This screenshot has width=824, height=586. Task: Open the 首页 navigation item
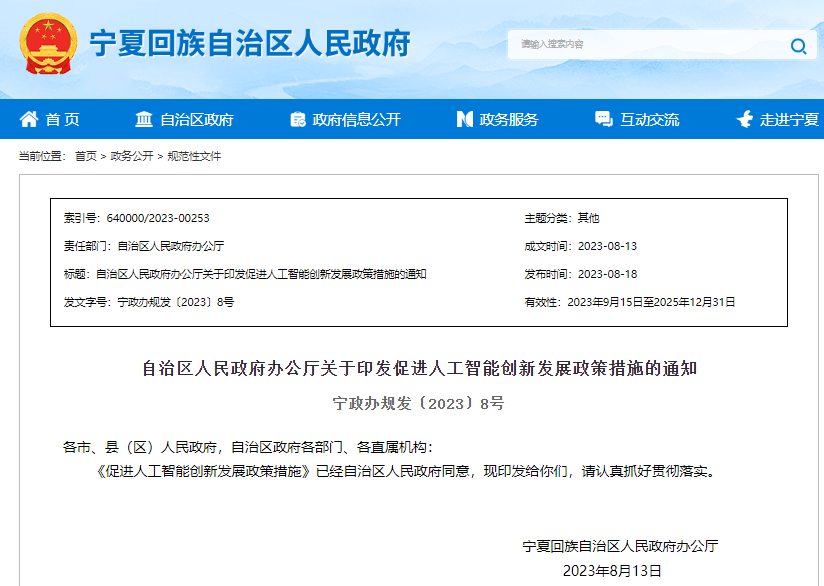62,118
